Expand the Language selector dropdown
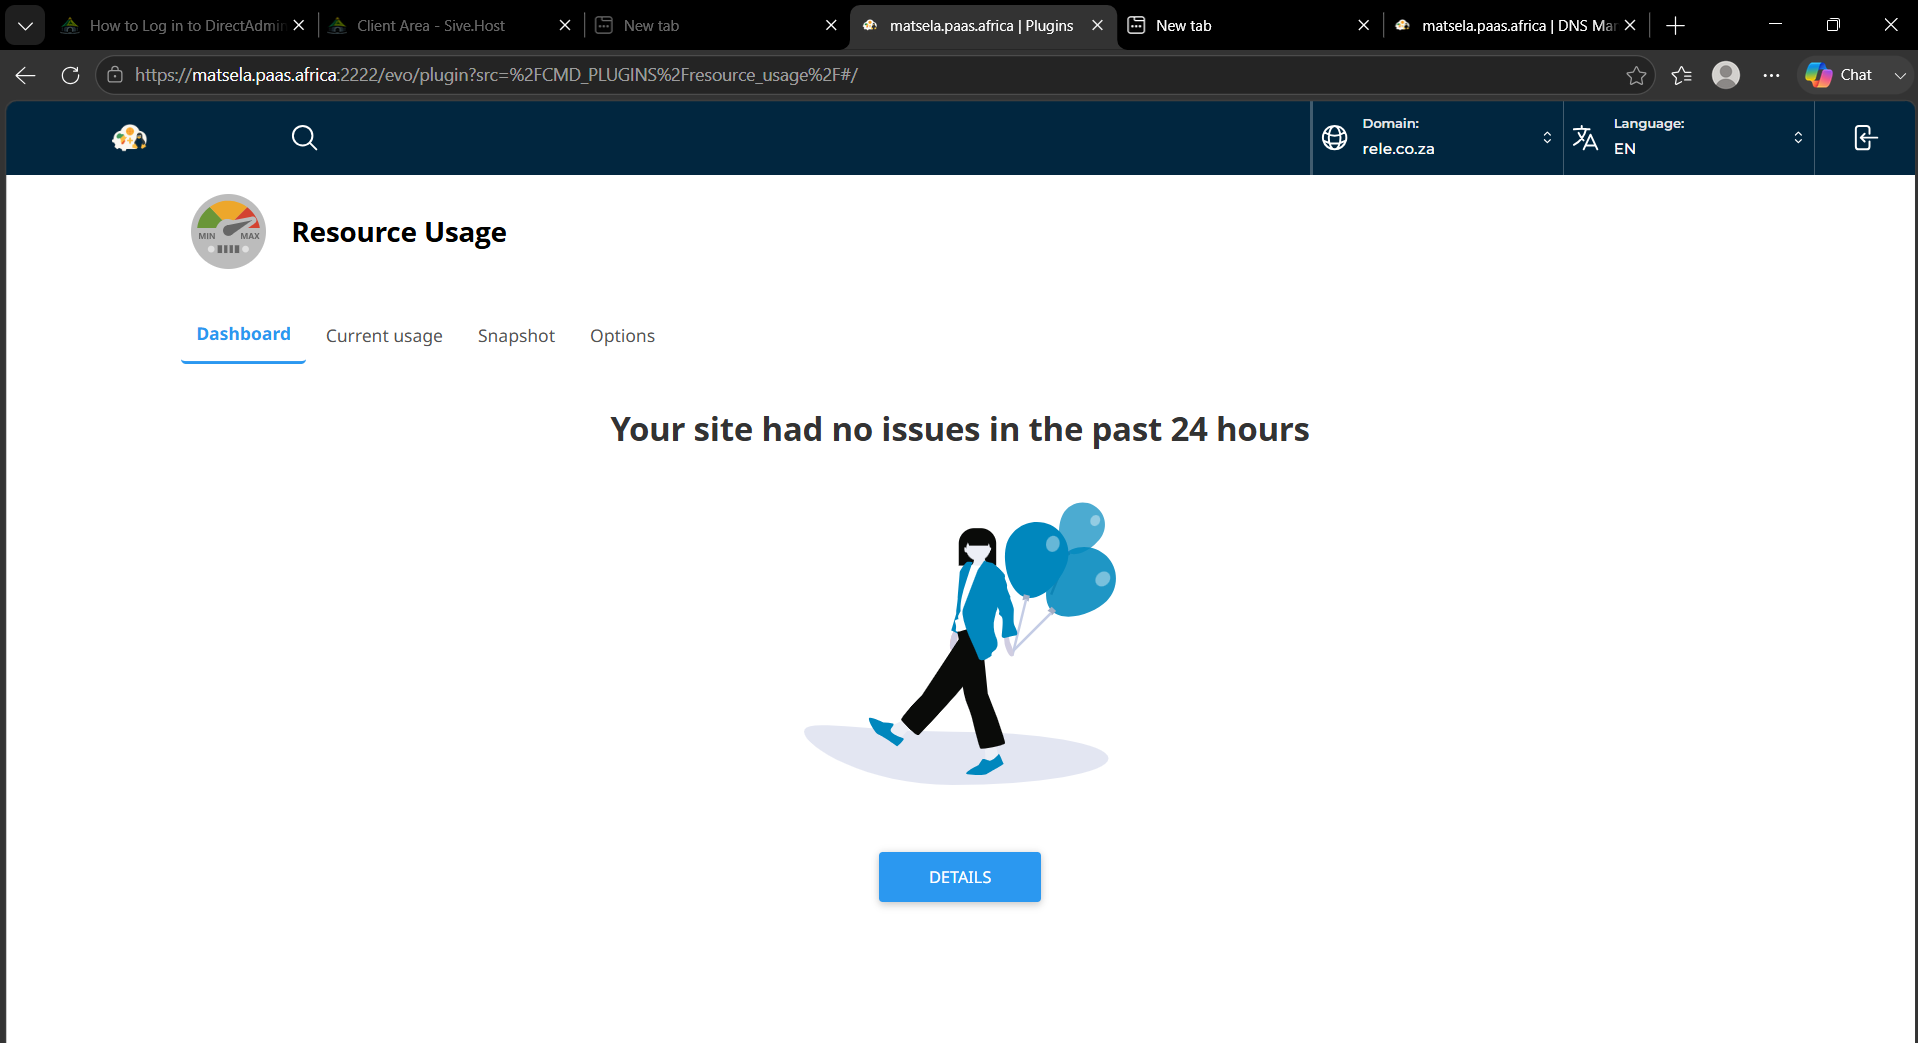The height and width of the screenshot is (1043, 1918). (x=1798, y=138)
